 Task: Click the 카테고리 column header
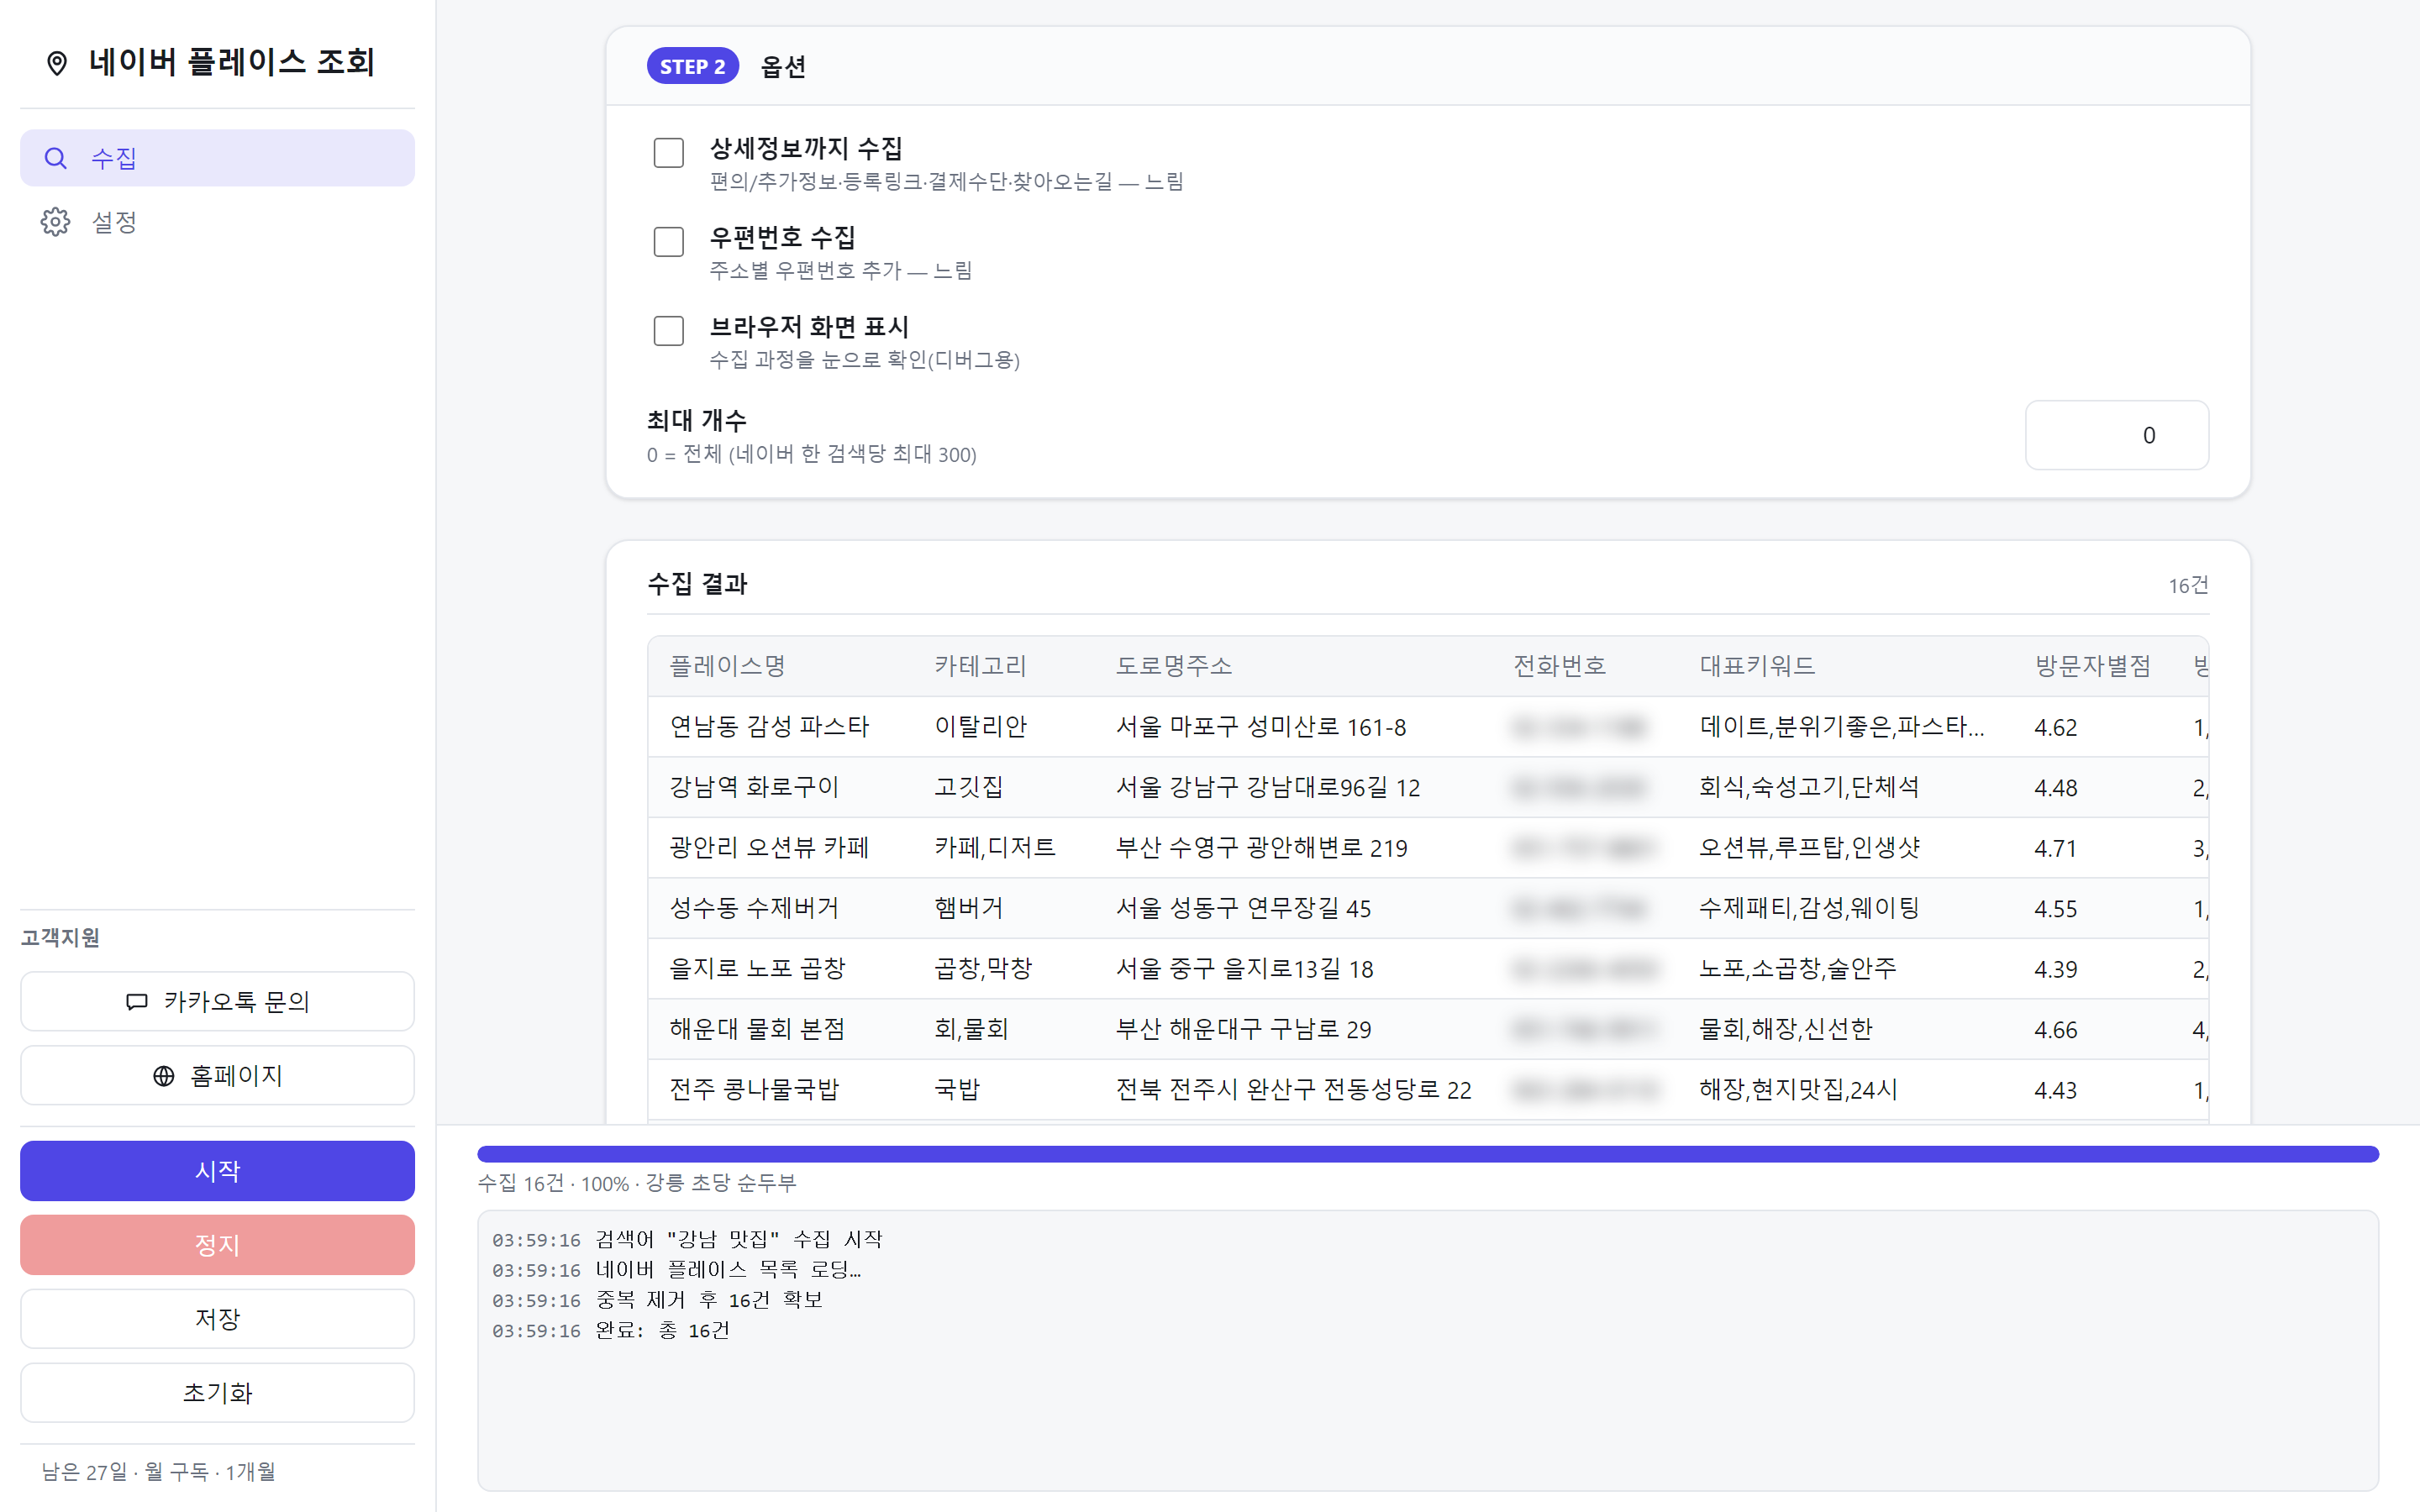[x=980, y=666]
